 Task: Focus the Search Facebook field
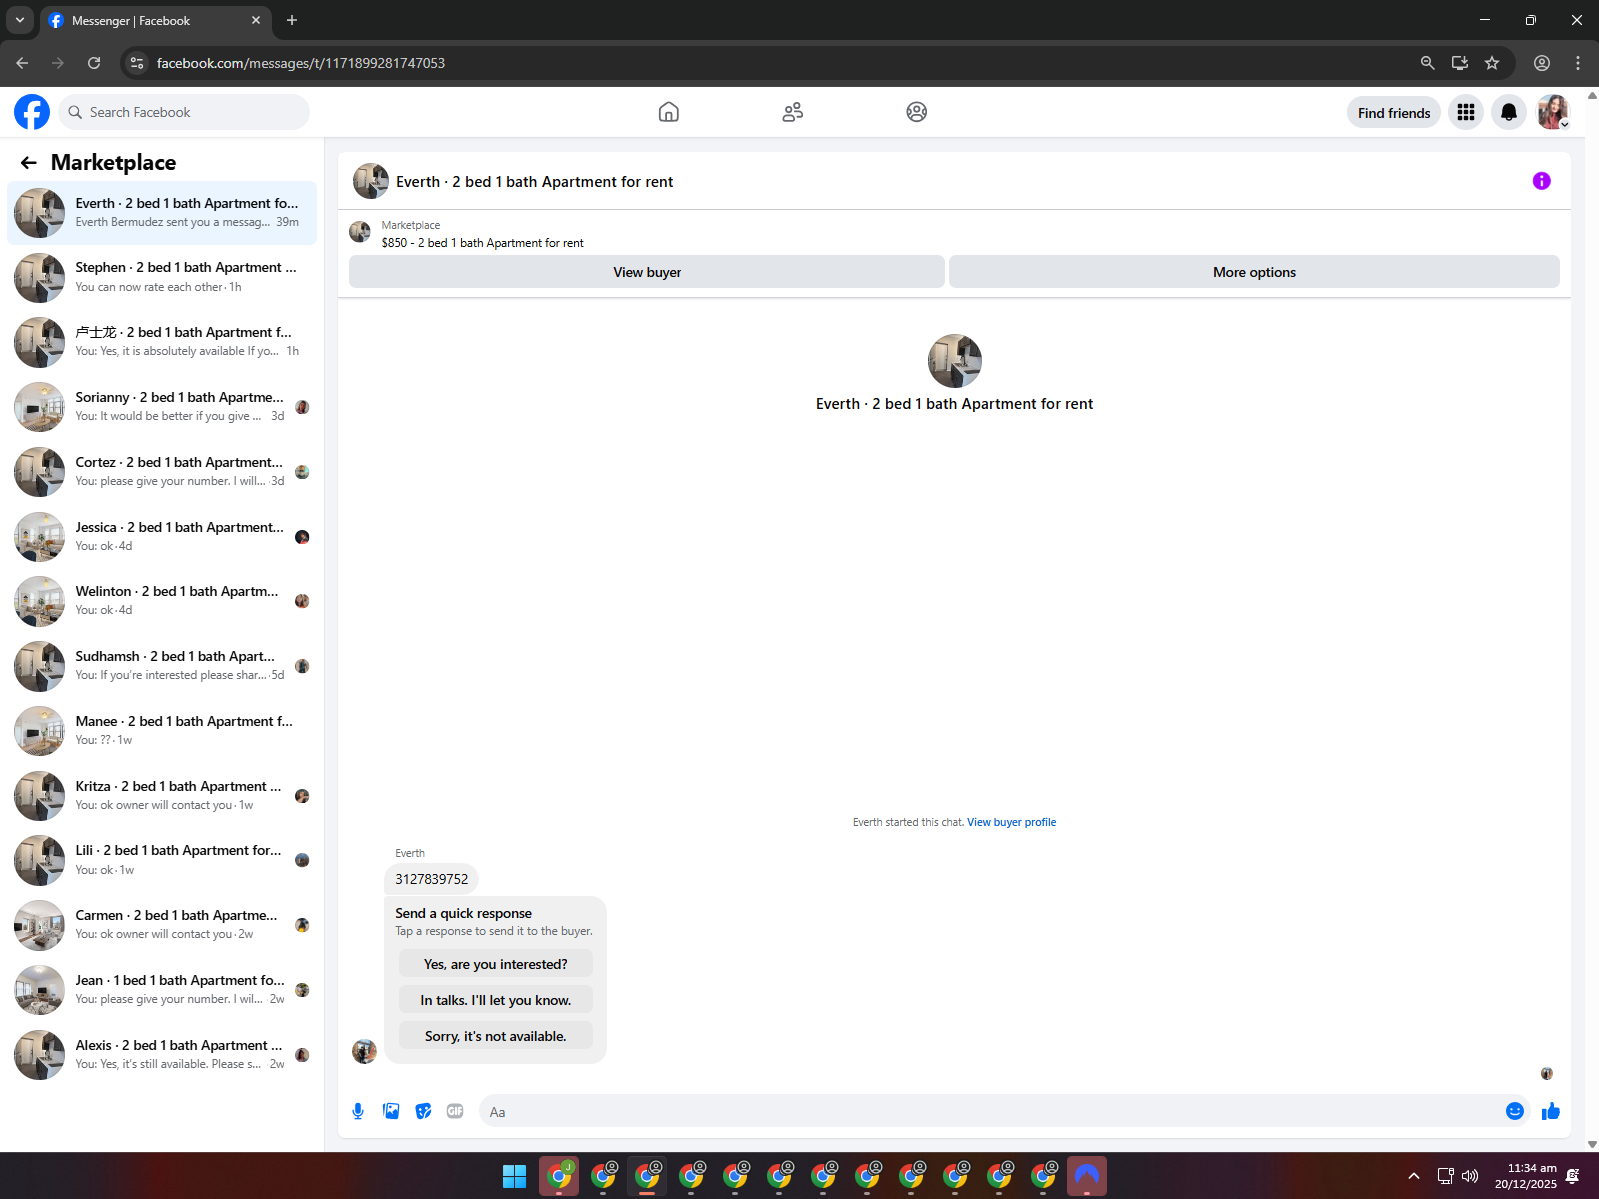click(184, 112)
